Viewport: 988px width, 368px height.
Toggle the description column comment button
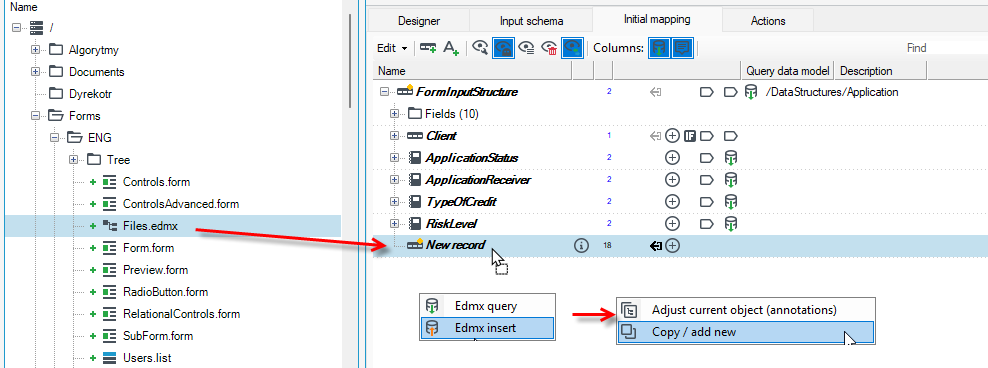tap(682, 48)
